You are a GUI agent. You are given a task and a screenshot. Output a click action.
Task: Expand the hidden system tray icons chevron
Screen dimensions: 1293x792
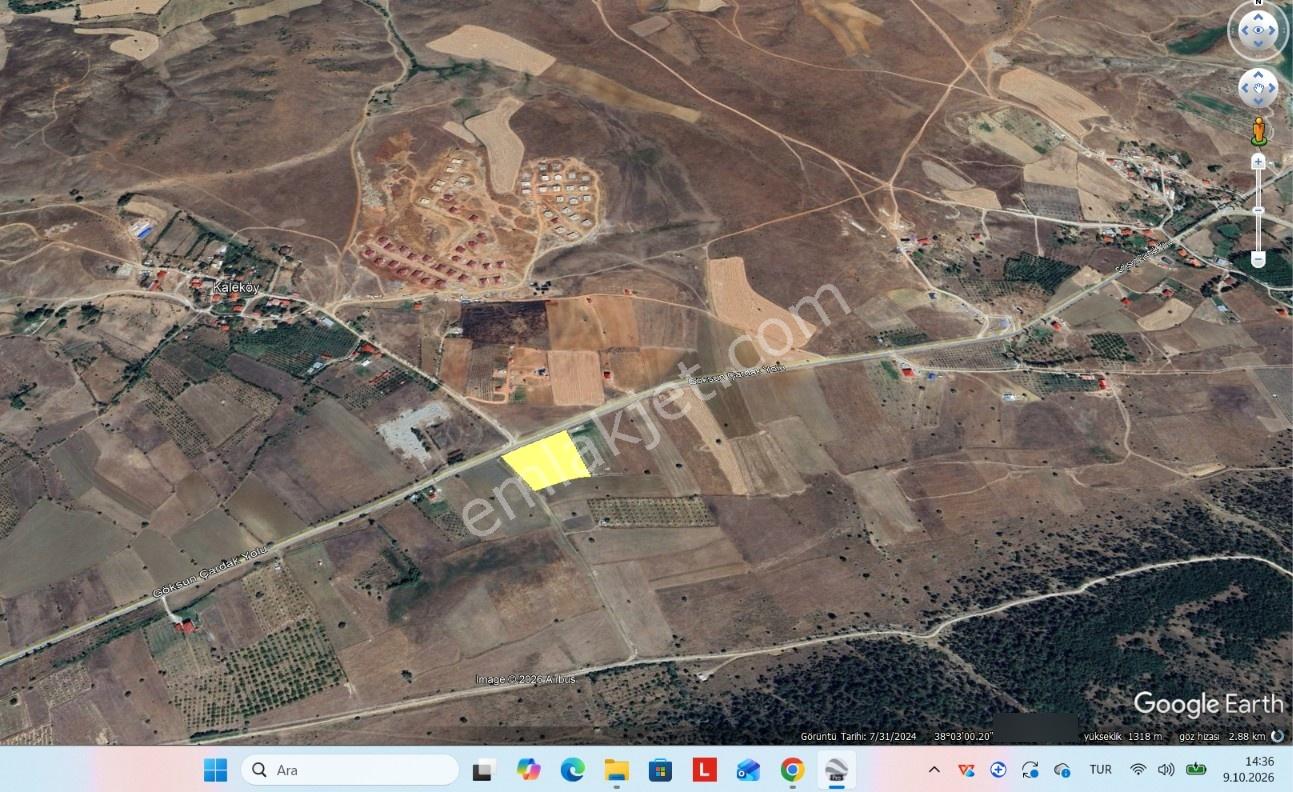point(934,770)
